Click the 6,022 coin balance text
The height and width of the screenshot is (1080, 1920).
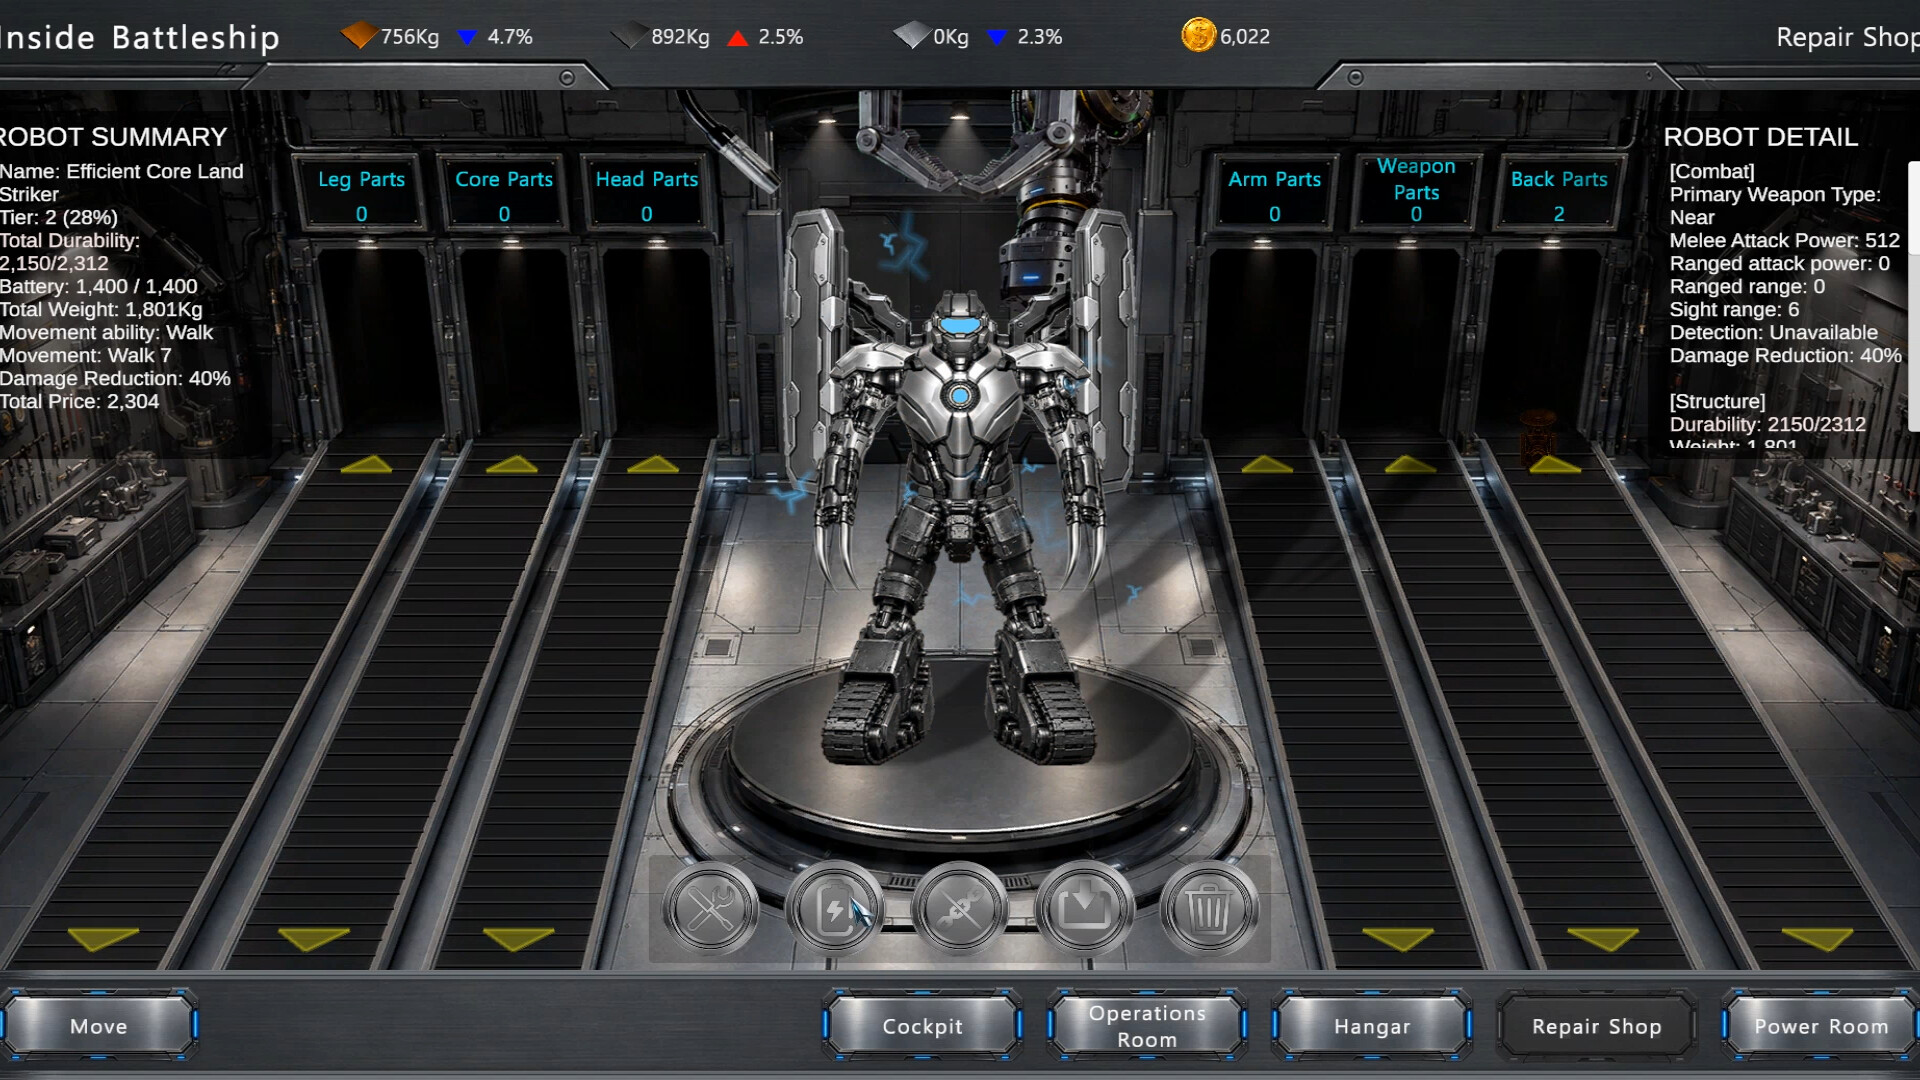pyautogui.click(x=1245, y=37)
